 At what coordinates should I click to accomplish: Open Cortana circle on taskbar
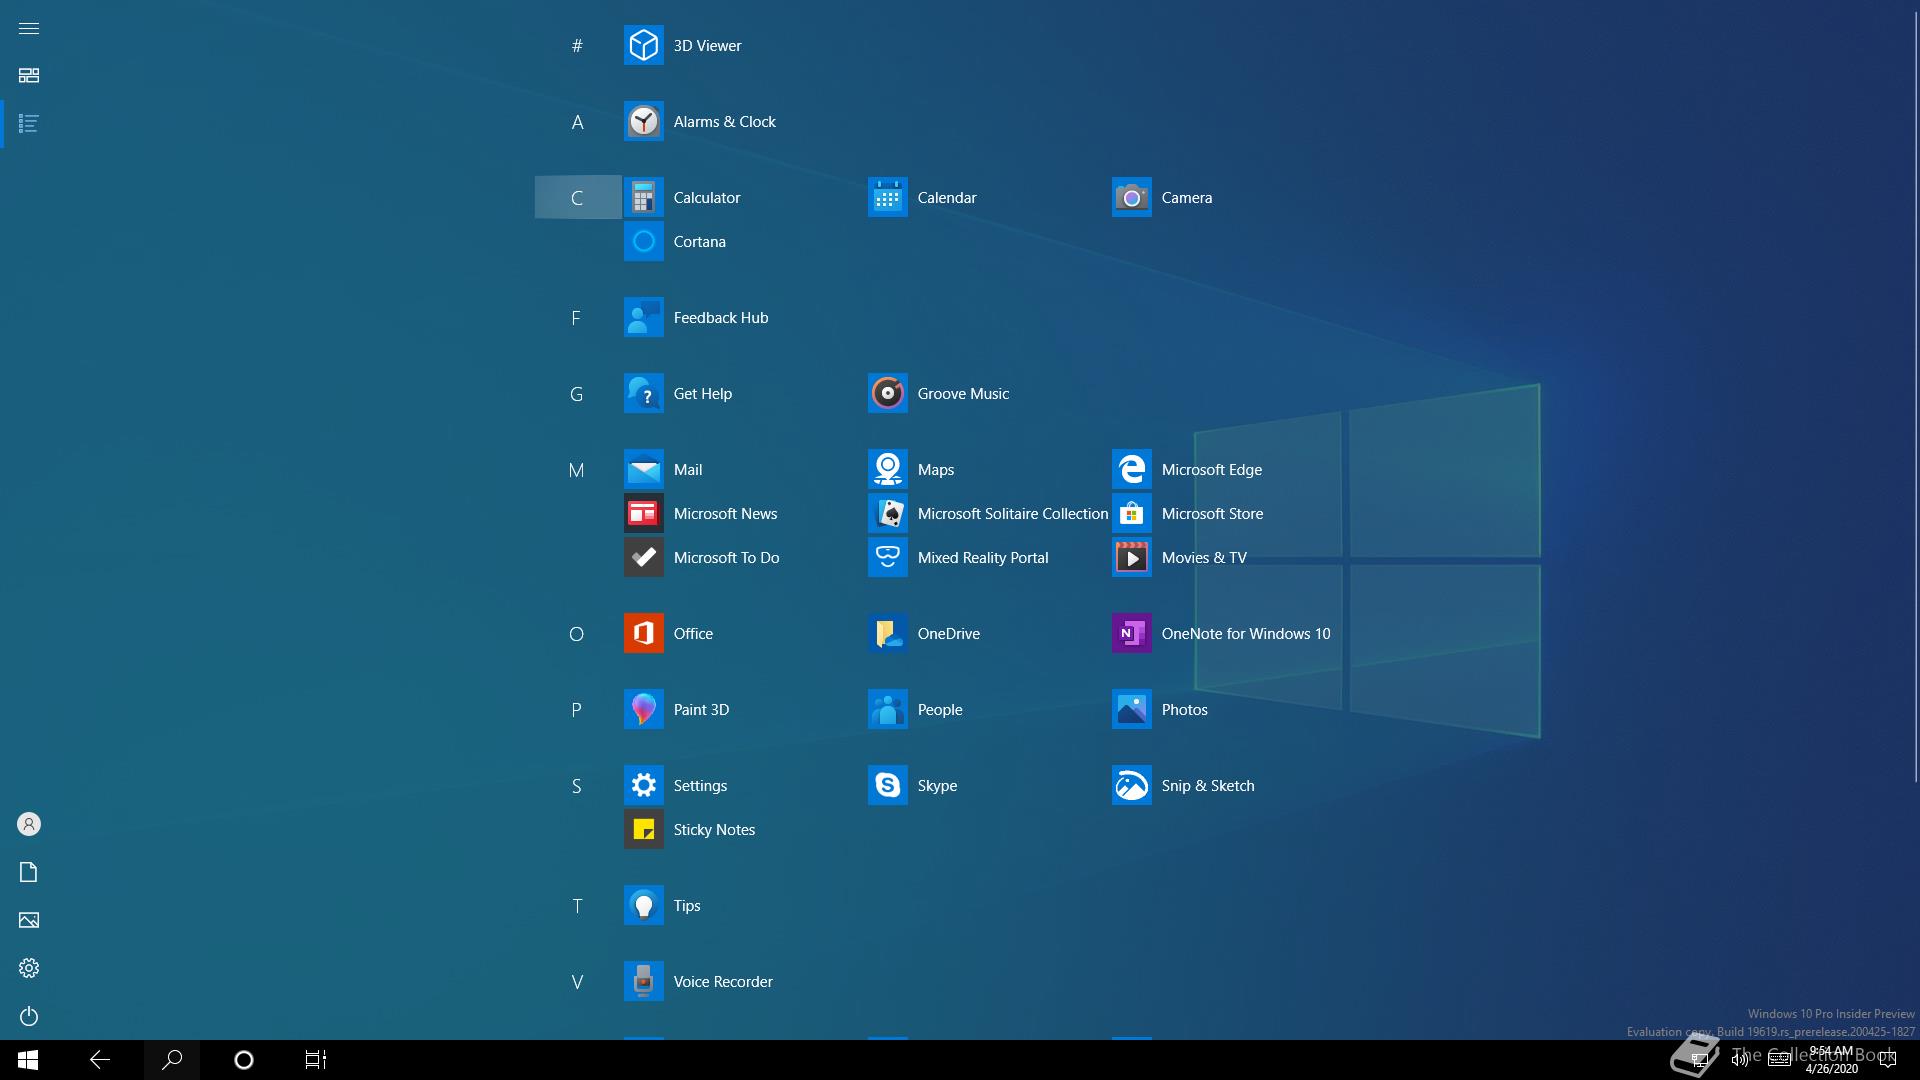(244, 1060)
